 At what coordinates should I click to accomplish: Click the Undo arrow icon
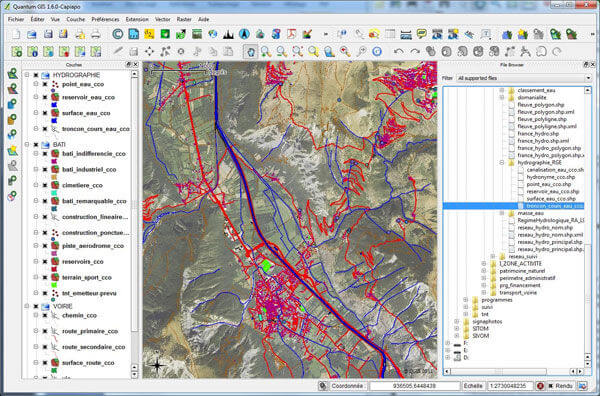coord(399,51)
